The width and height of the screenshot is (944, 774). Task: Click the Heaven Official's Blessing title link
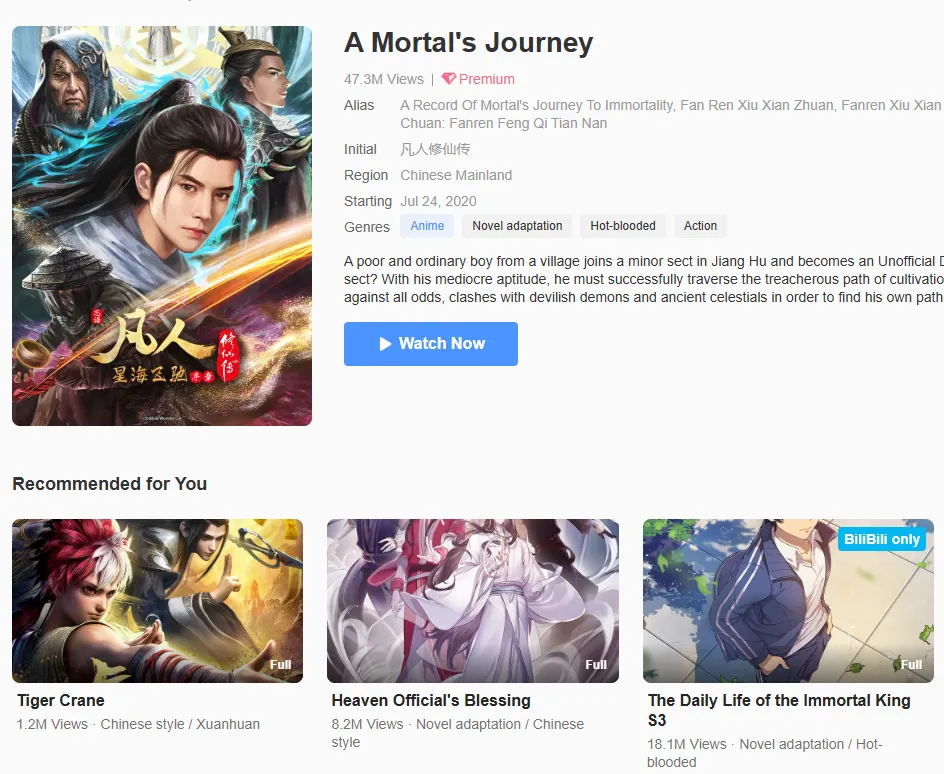[431, 701]
